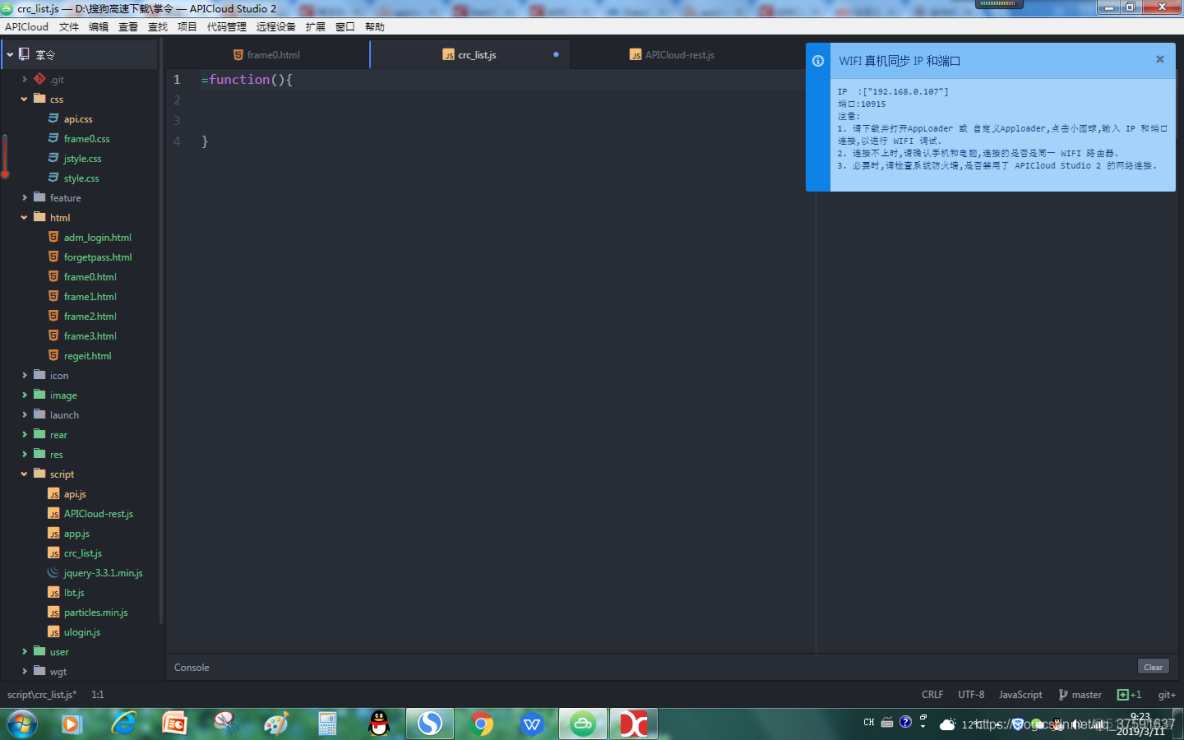Click the +1 git changes indicator

click(1130, 695)
